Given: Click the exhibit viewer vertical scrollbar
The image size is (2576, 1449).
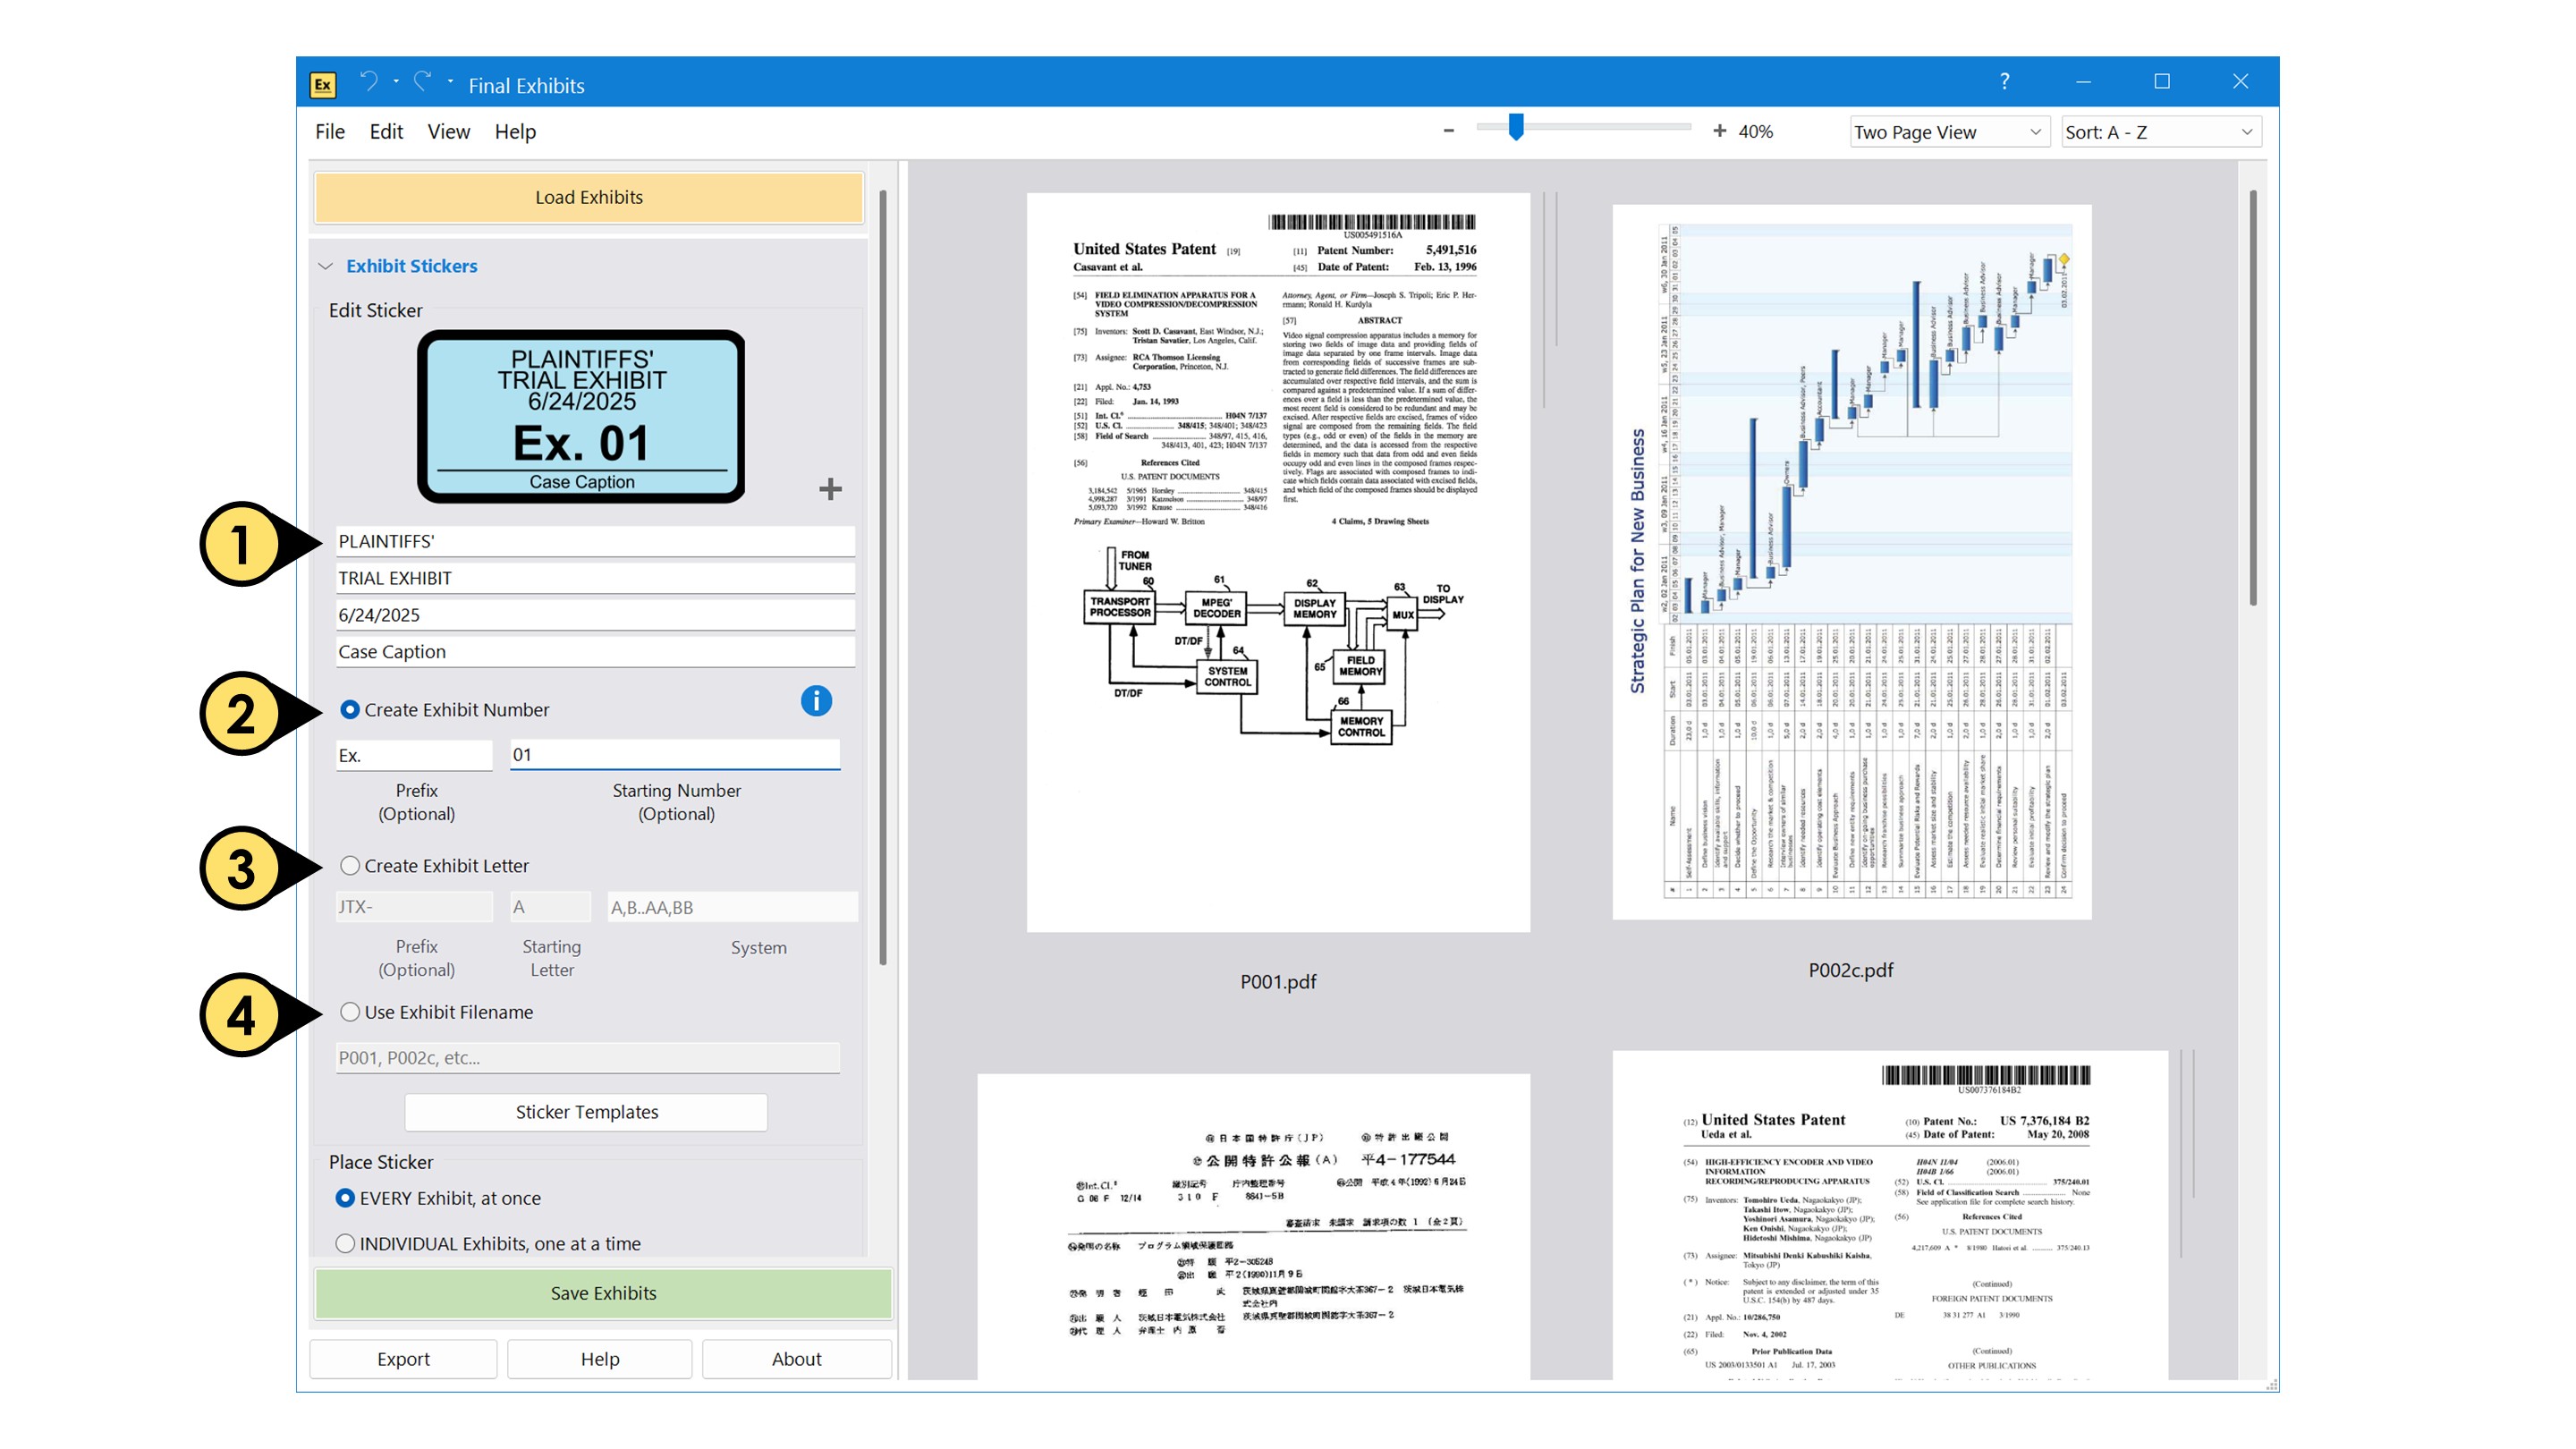Looking at the screenshot, I should (2253, 398).
